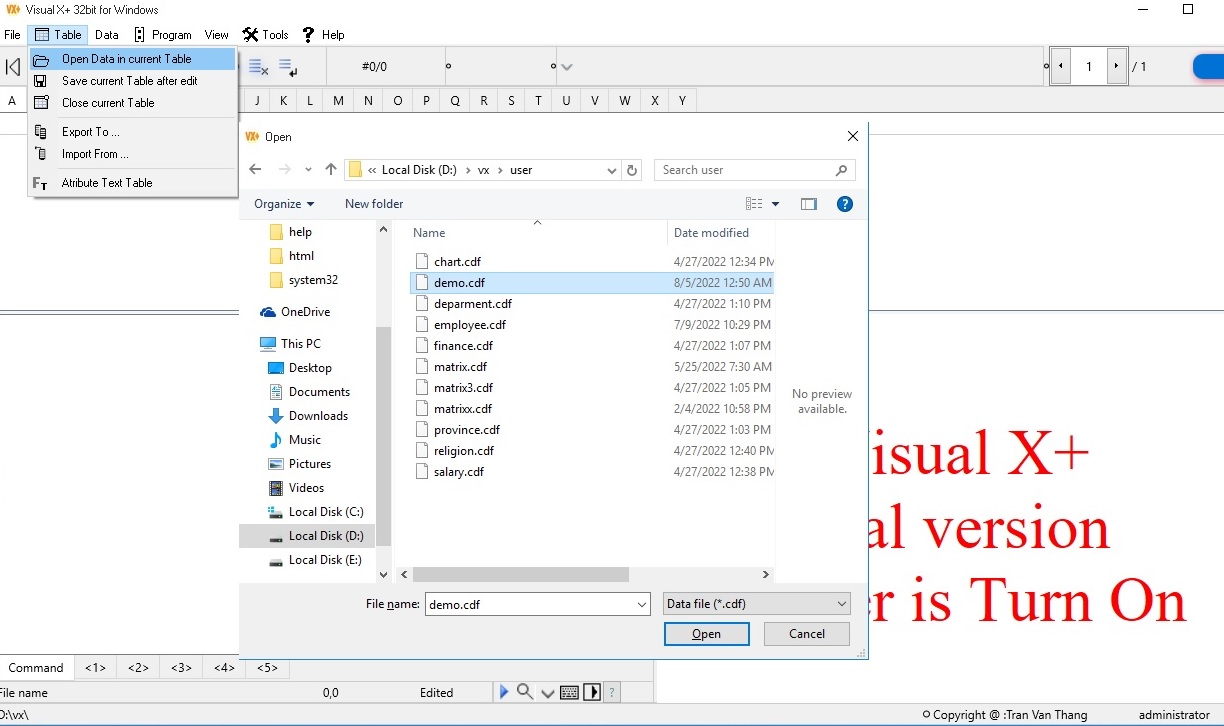Image resolution: width=1224 pixels, height=726 pixels.
Task: Click the Open button to load demo.cdf
Action: (706, 633)
